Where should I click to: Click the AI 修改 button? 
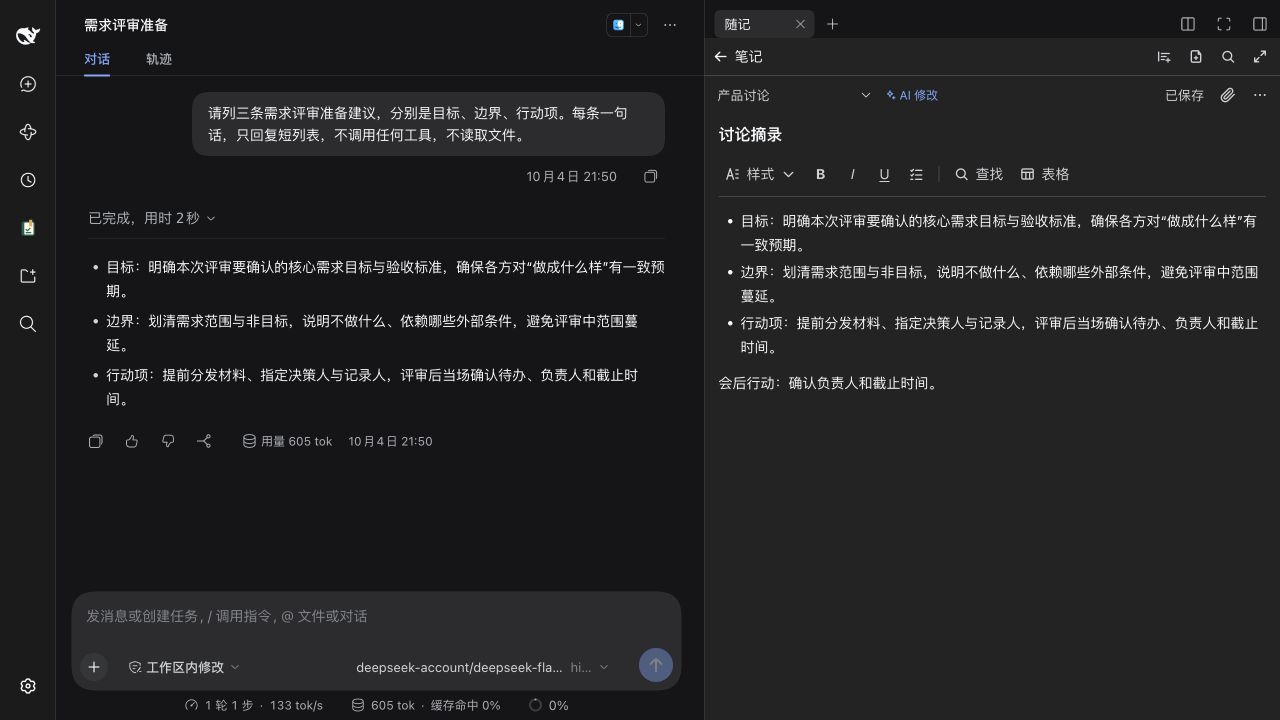912,95
